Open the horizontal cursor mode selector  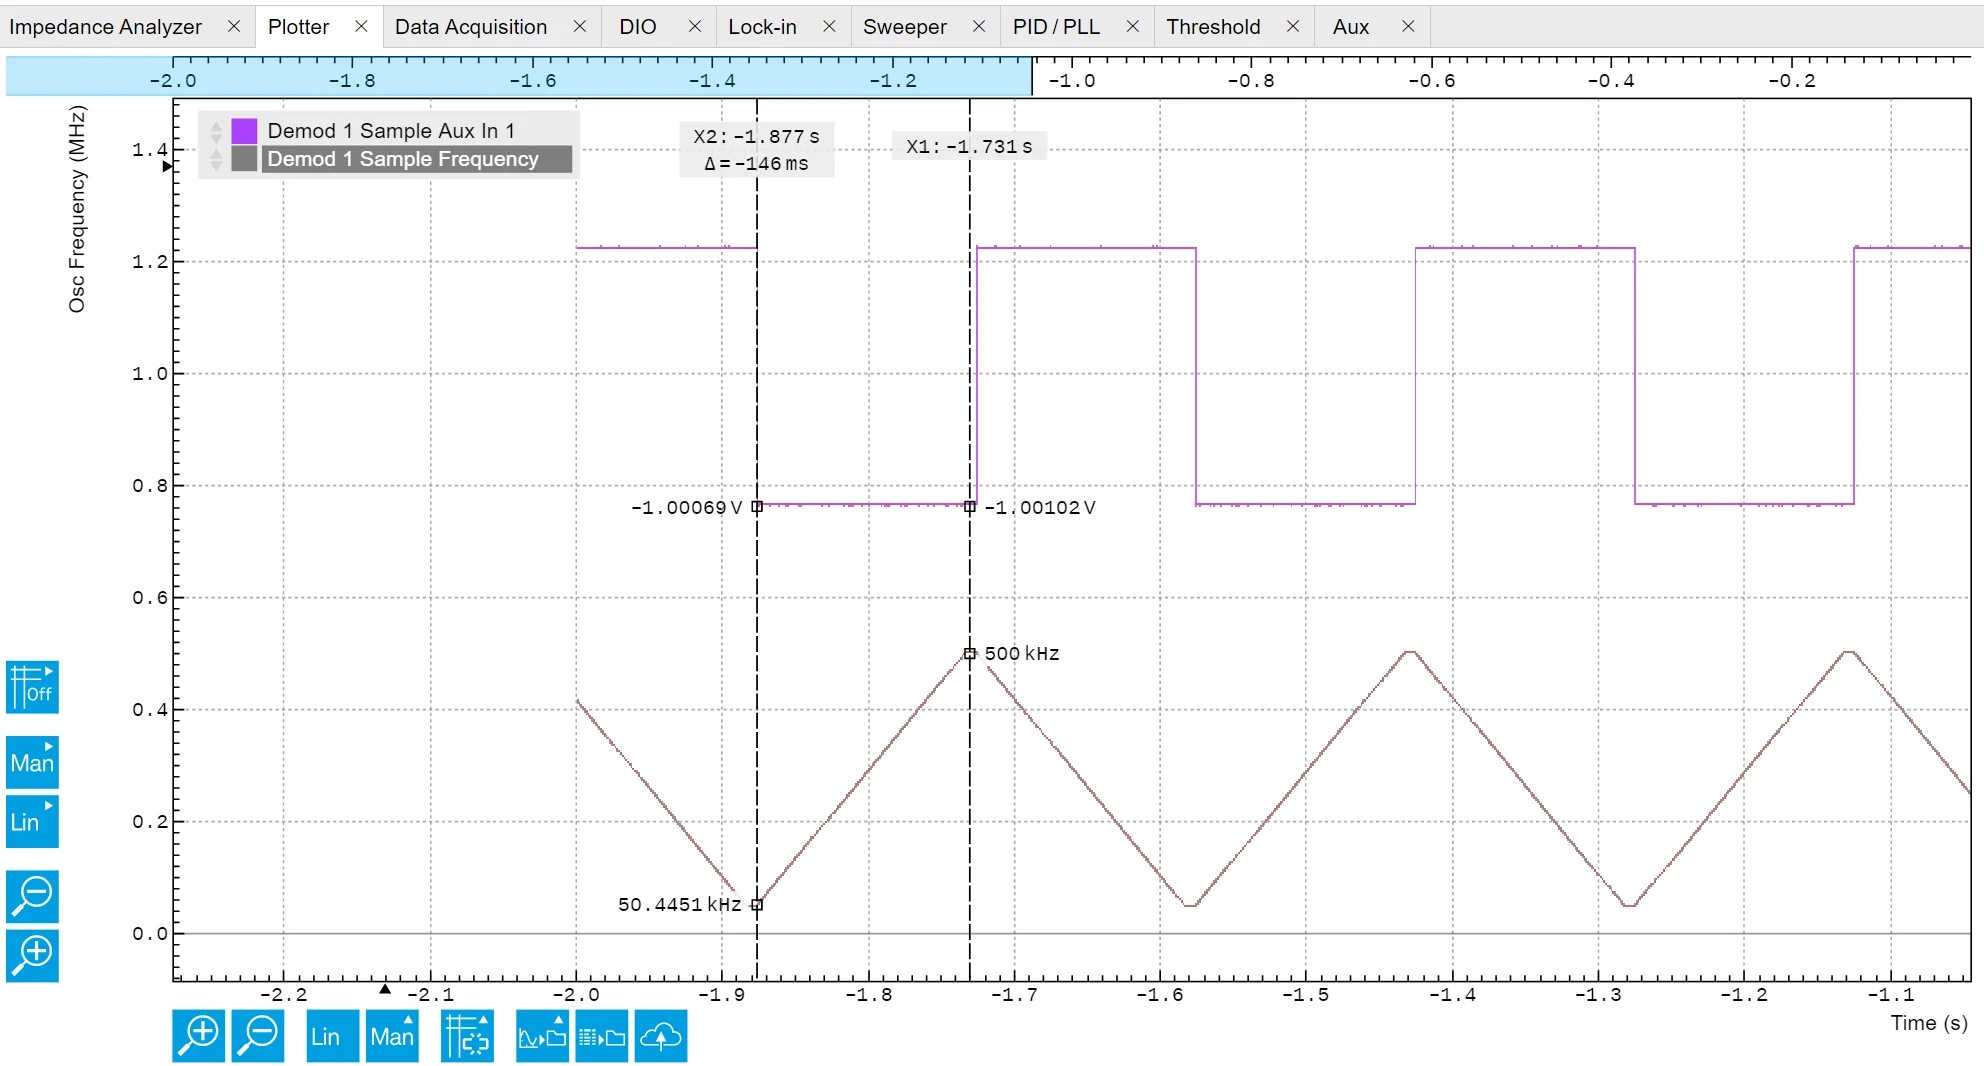(x=467, y=1036)
